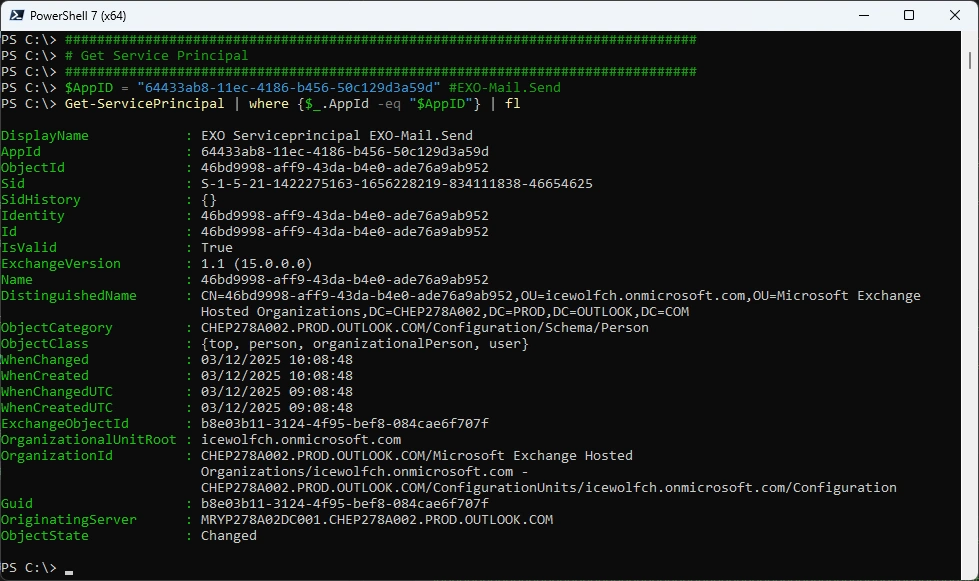The height and width of the screenshot is (581, 979).
Task: Minimize the PowerShell 7 window
Action: (x=861, y=15)
